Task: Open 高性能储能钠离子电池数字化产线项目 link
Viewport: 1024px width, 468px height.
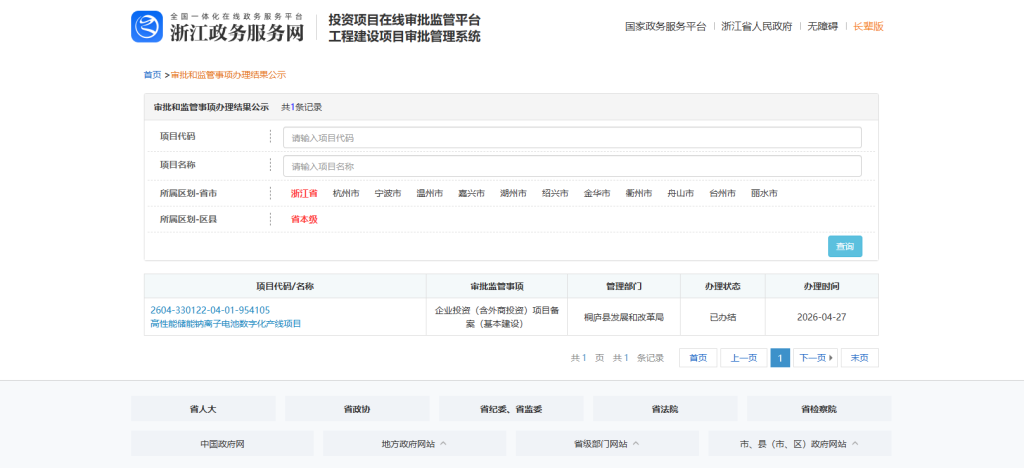Action: pyautogui.click(x=225, y=324)
